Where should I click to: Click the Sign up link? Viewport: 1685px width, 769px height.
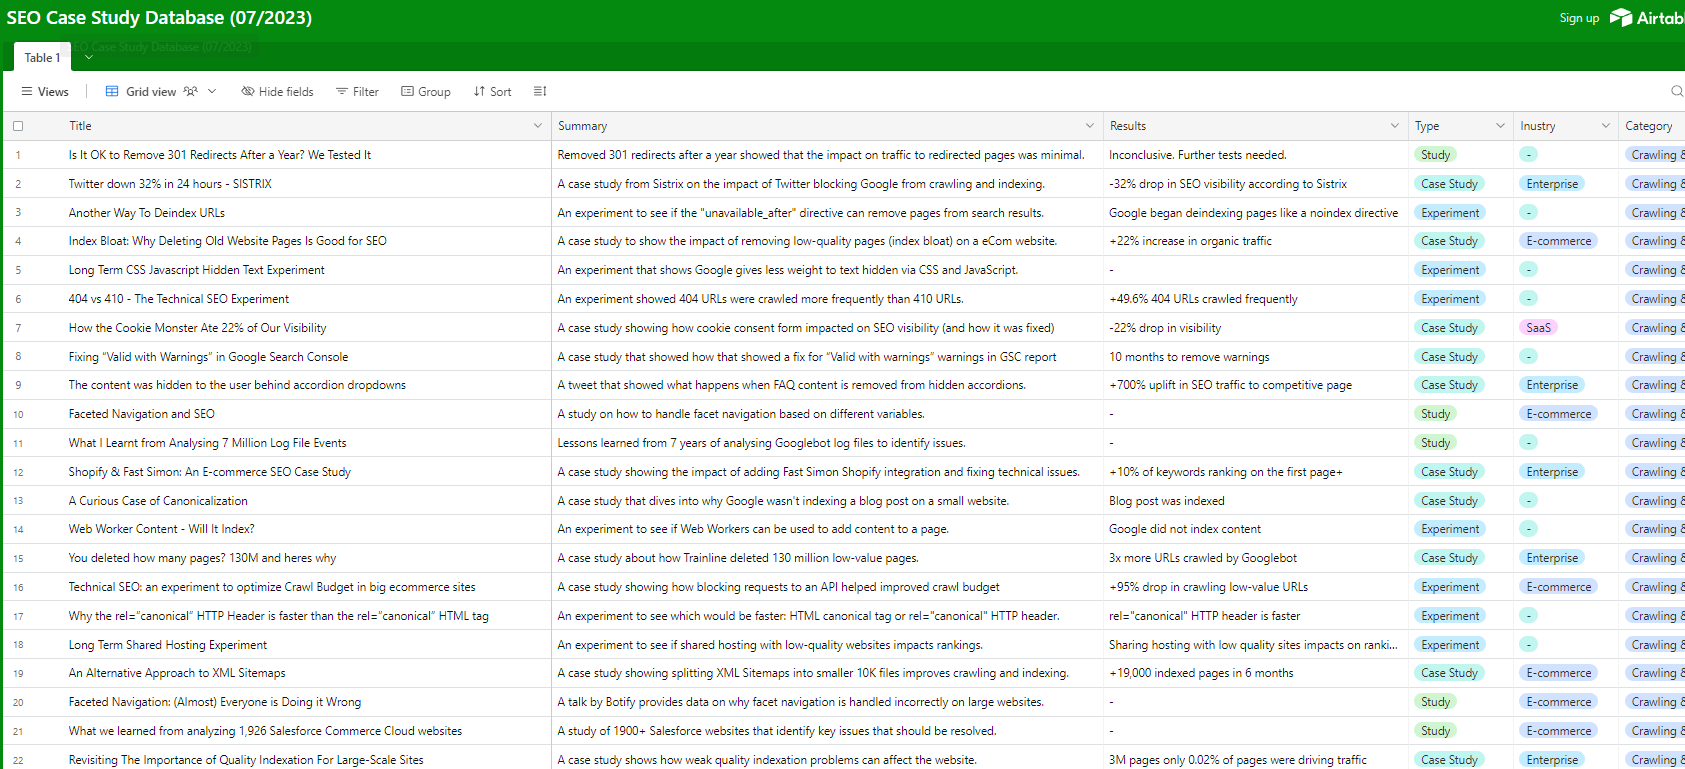pyautogui.click(x=1579, y=18)
